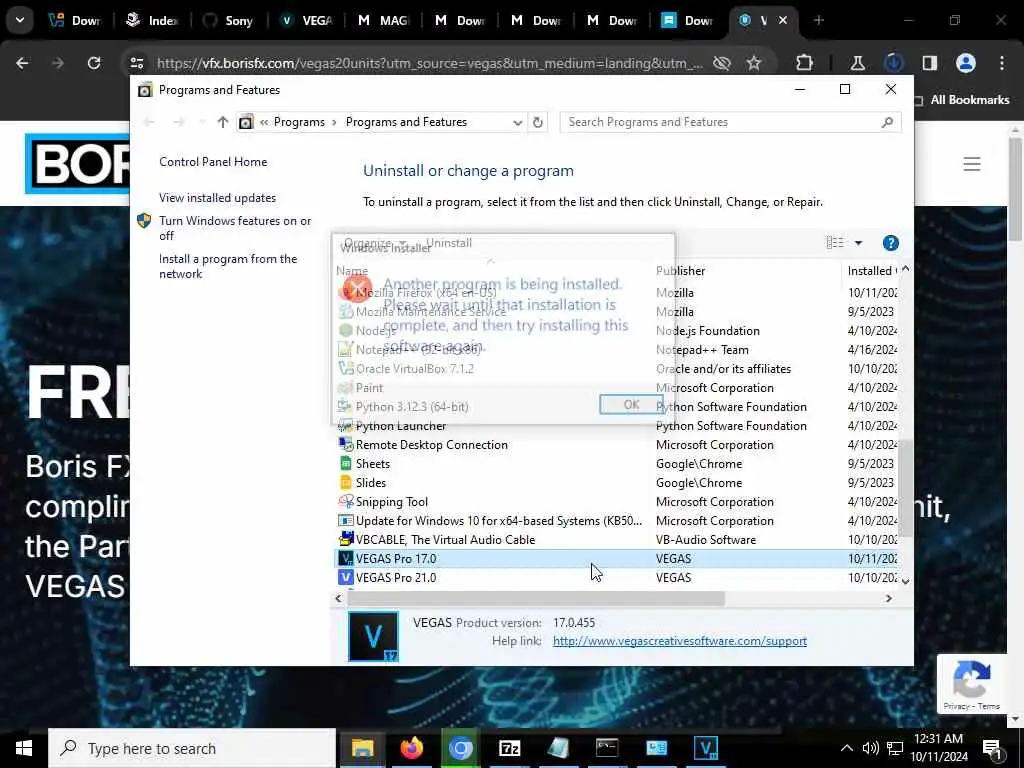This screenshot has height=768, width=1024.
Task: Click the horizontal scrollbar left arrow in program list
Action: (338, 598)
